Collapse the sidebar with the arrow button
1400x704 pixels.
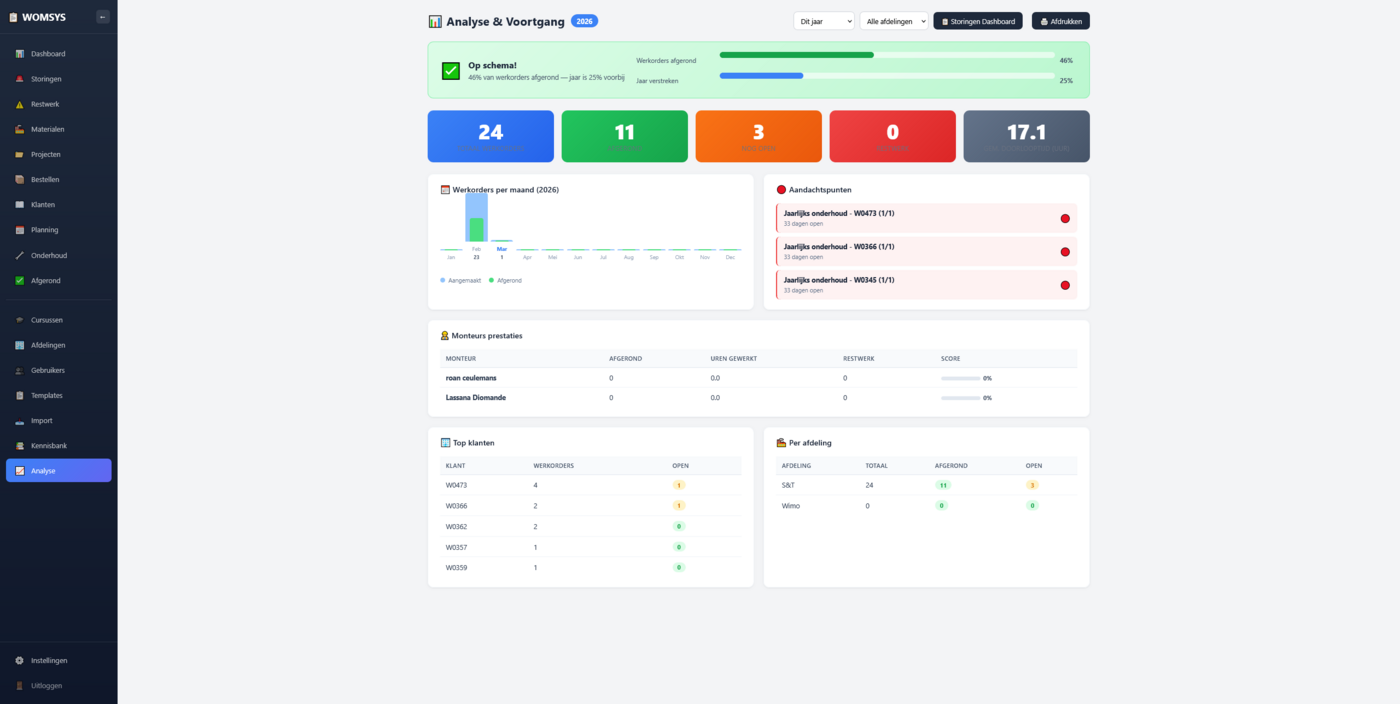pos(103,16)
